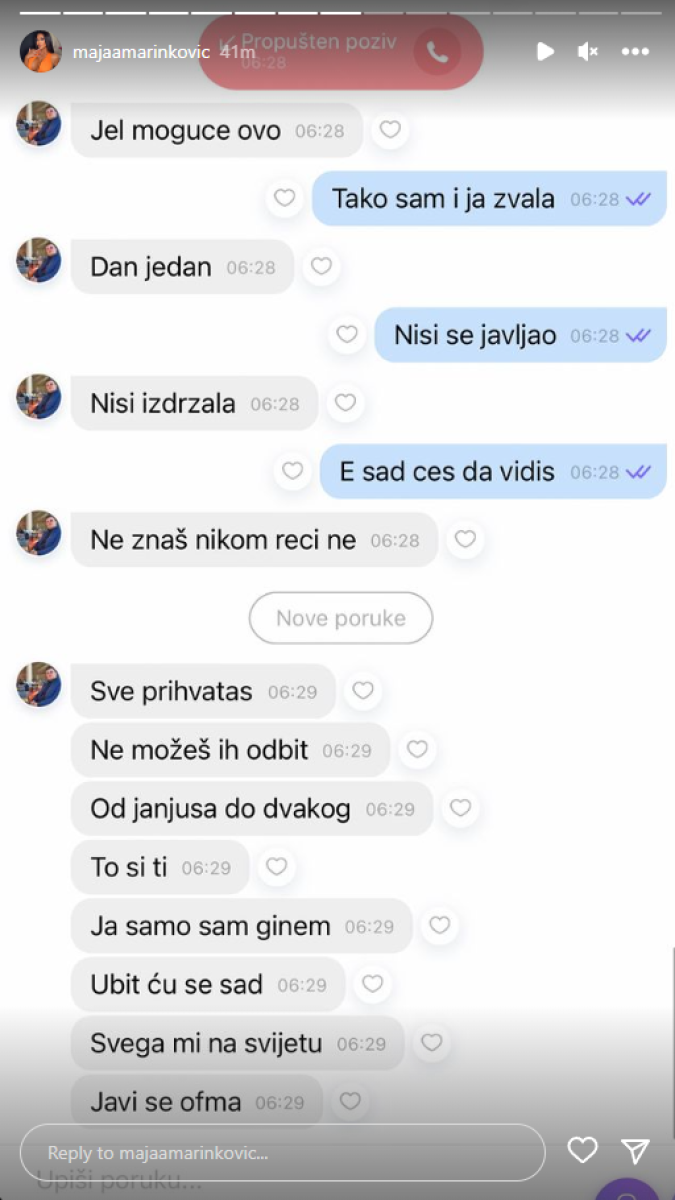Like the message 'Jel moguce ovo'
The image size is (675, 1200).
[x=390, y=130]
